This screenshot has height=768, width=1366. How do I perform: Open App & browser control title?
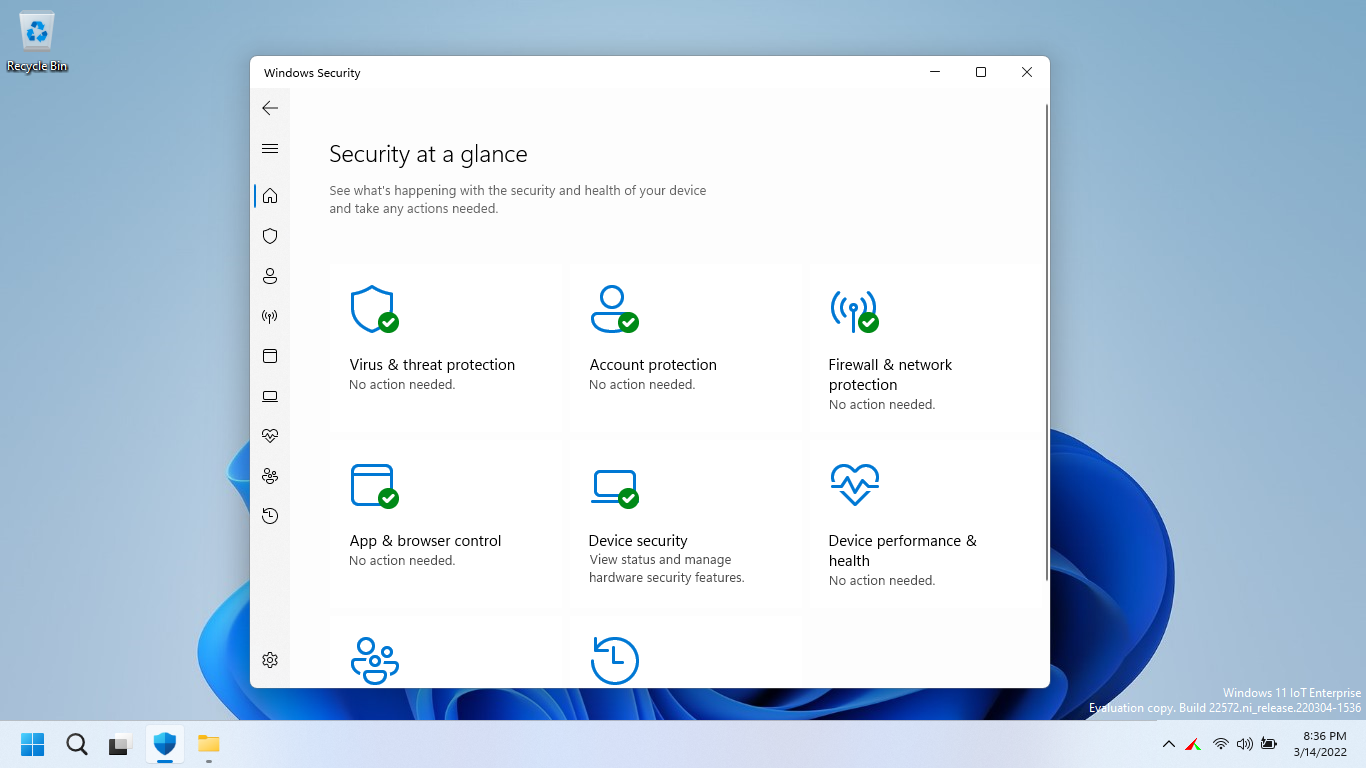(x=425, y=541)
